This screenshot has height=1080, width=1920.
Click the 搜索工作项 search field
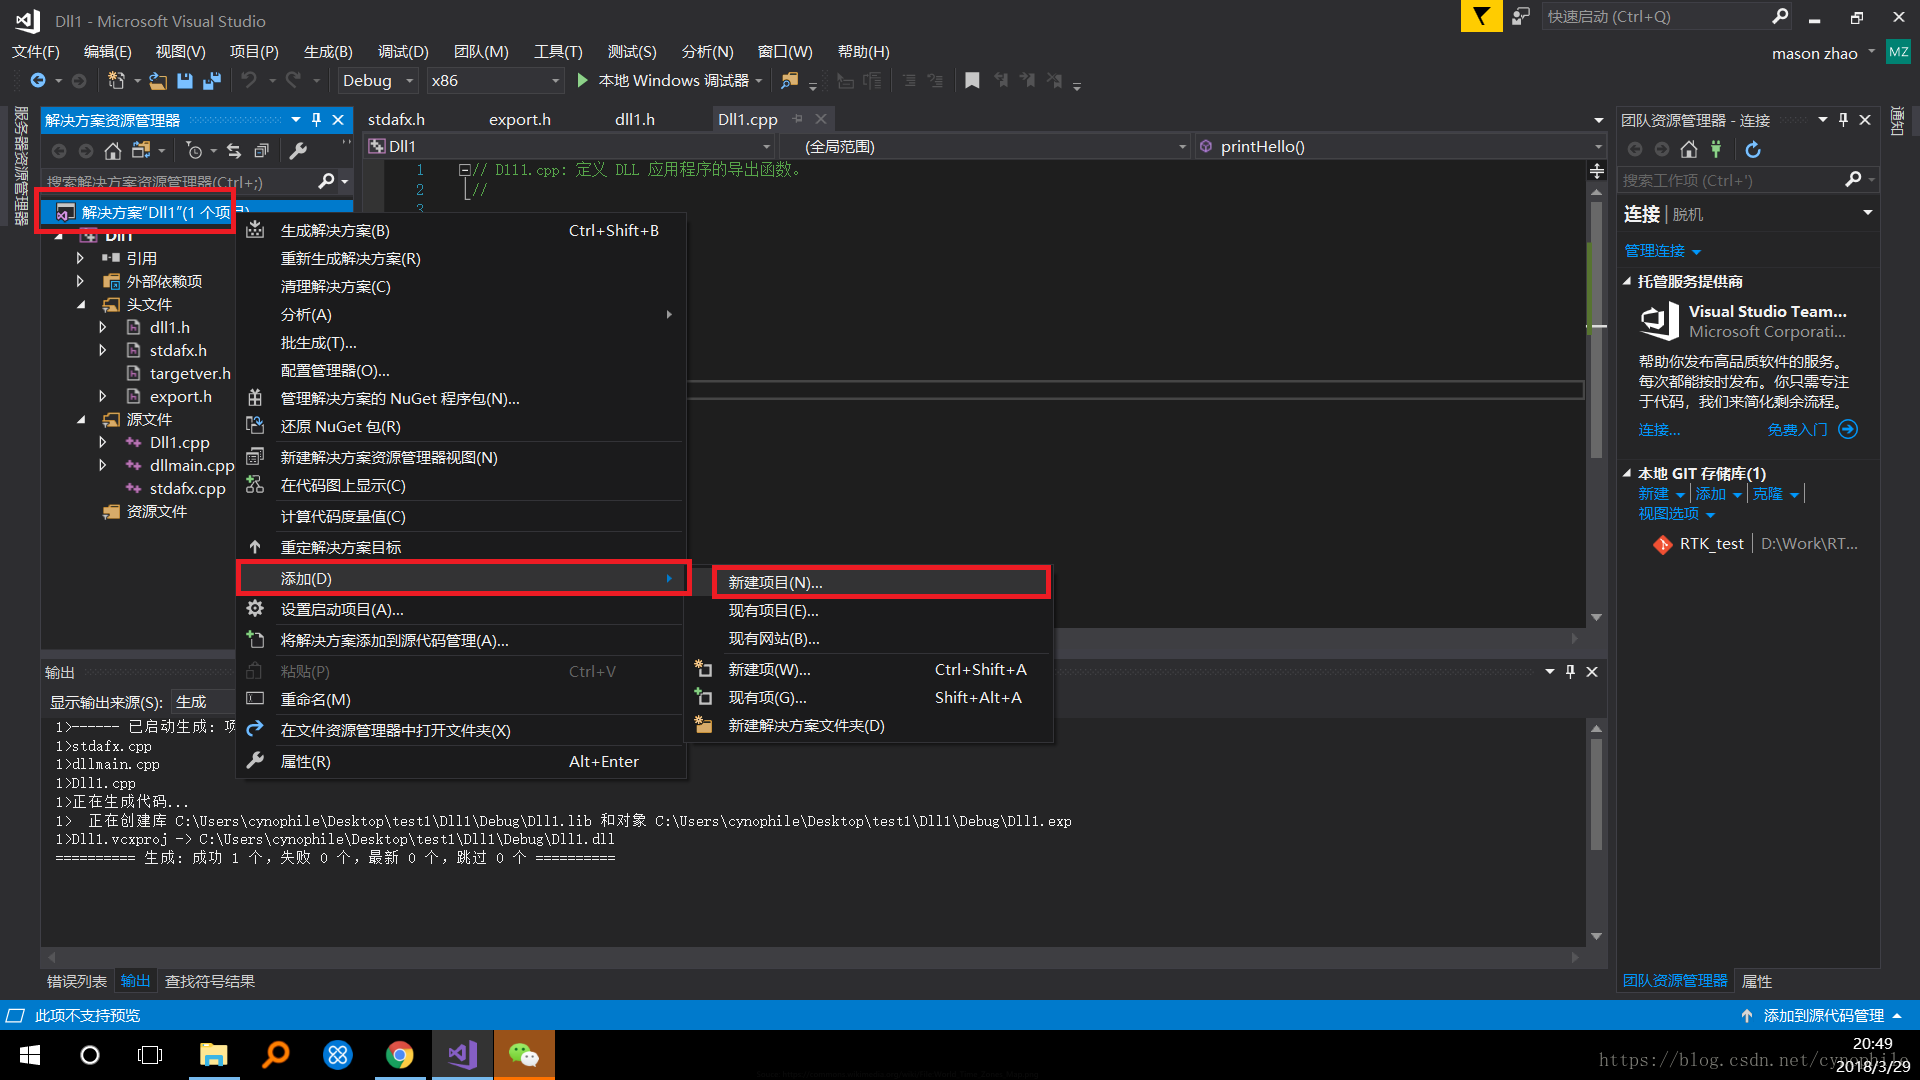click(x=1732, y=180)
